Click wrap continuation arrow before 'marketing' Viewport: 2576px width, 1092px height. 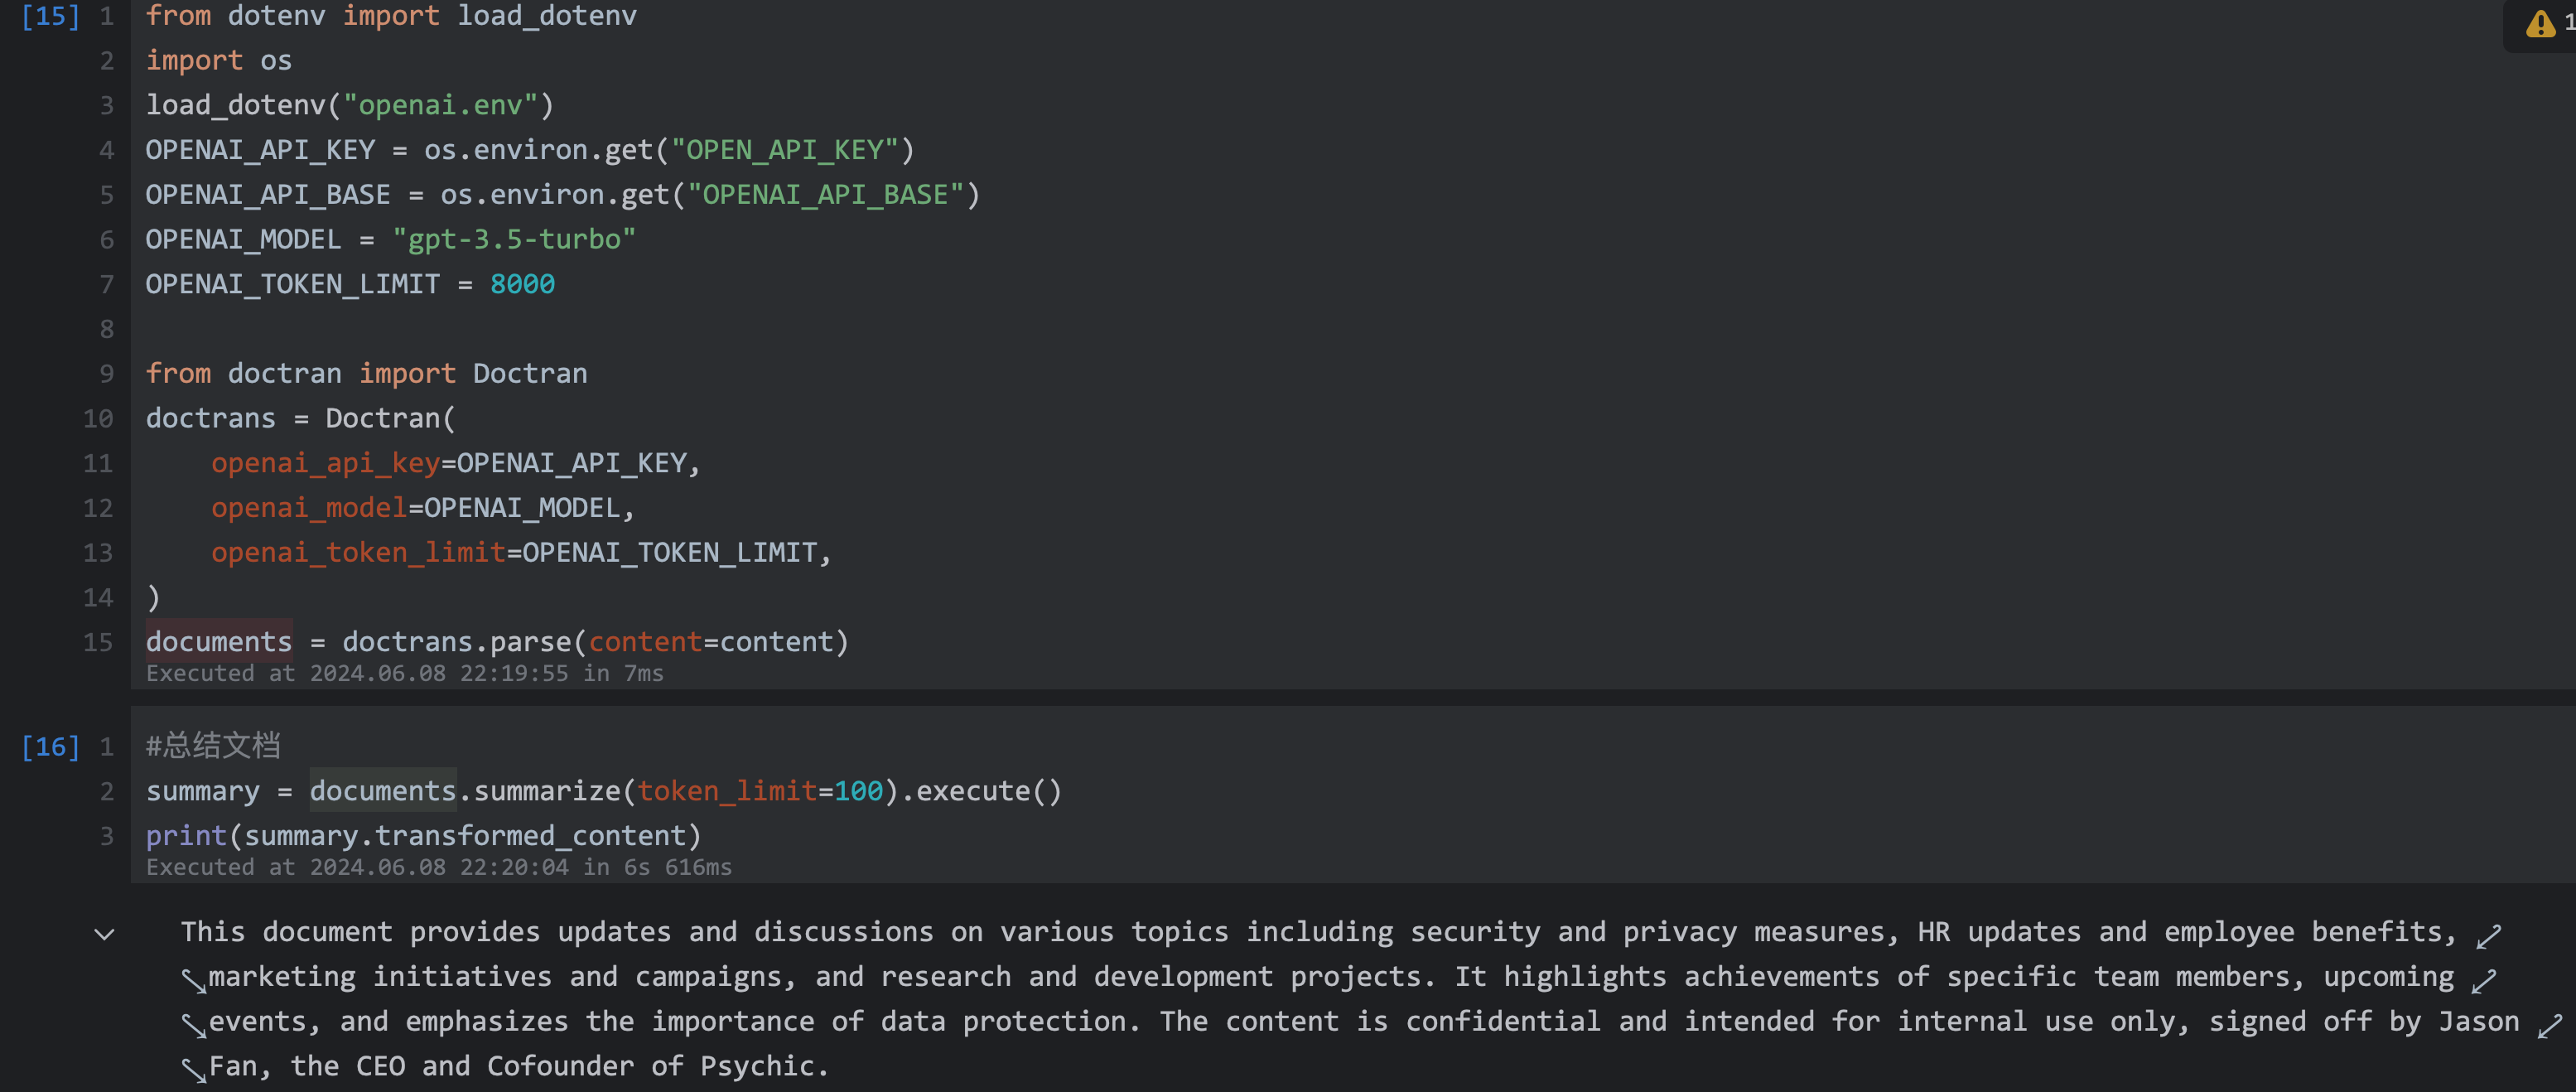point(193,981)
